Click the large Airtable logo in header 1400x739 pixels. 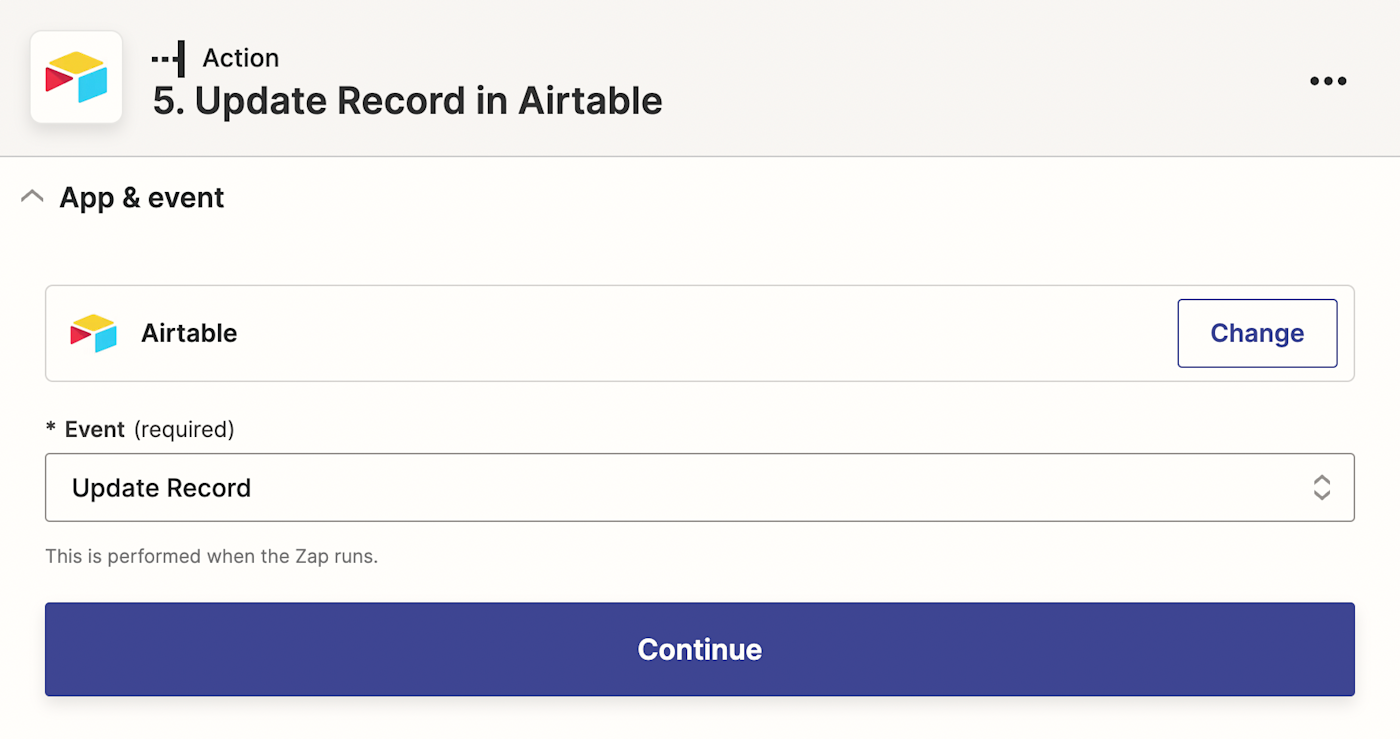pos(76,78)
